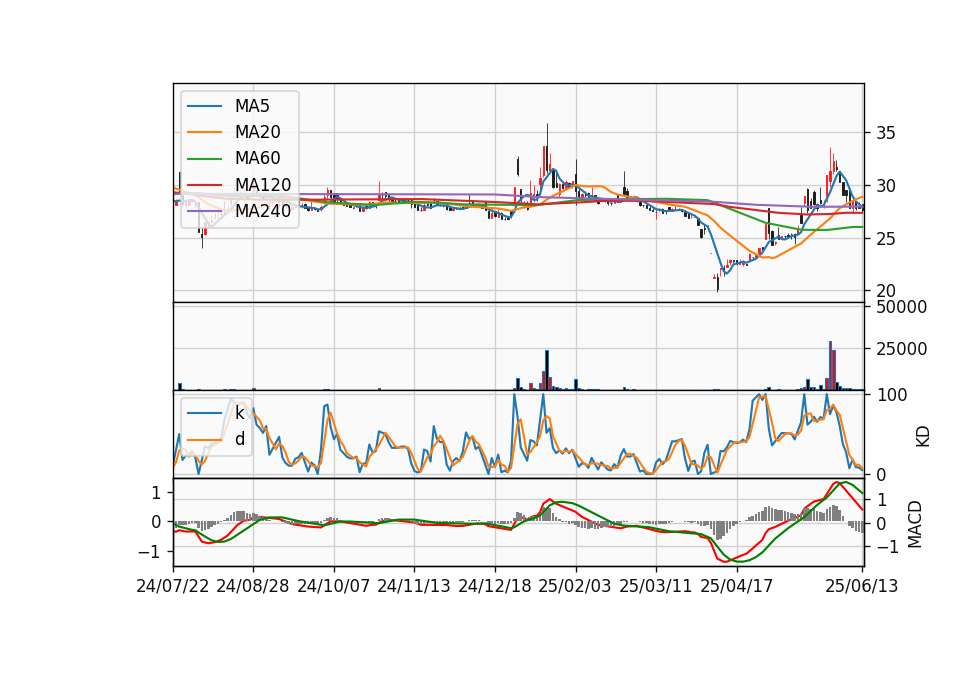Click the MACD vertical axis title
This screenshot has height=690, width=960.
pyautogui.click(x=914, y=524)
